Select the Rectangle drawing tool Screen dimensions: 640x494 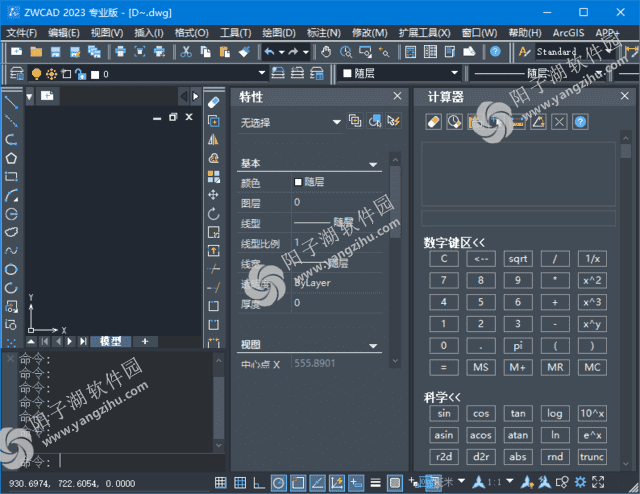coord(11,176)
